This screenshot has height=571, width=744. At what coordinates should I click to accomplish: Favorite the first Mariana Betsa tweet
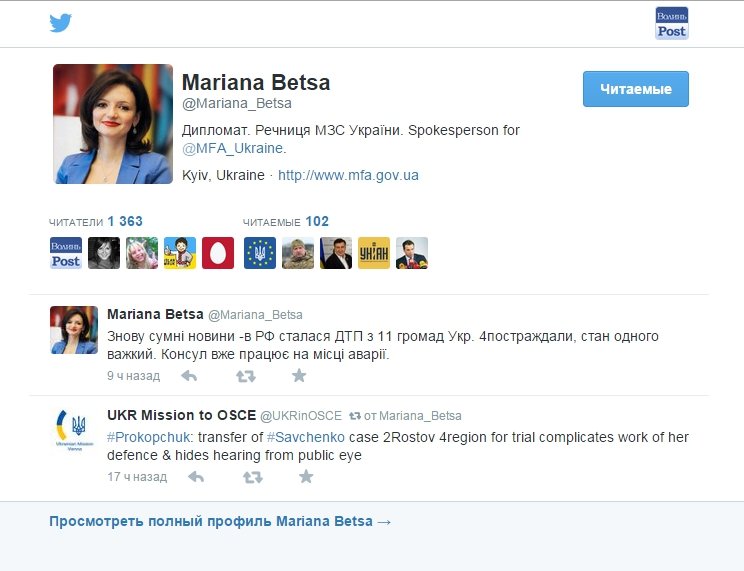click(x=299, y=376)
